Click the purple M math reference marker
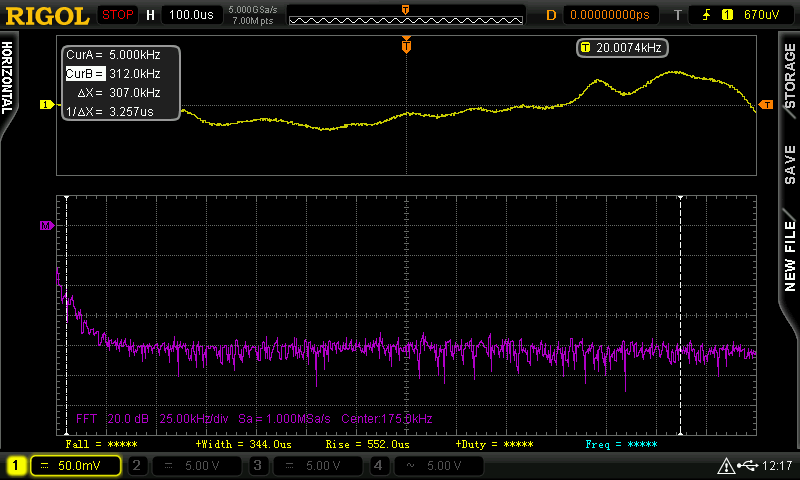Image resolution: width=800 pixels, height=480 pixels. (x=47, y=225)
